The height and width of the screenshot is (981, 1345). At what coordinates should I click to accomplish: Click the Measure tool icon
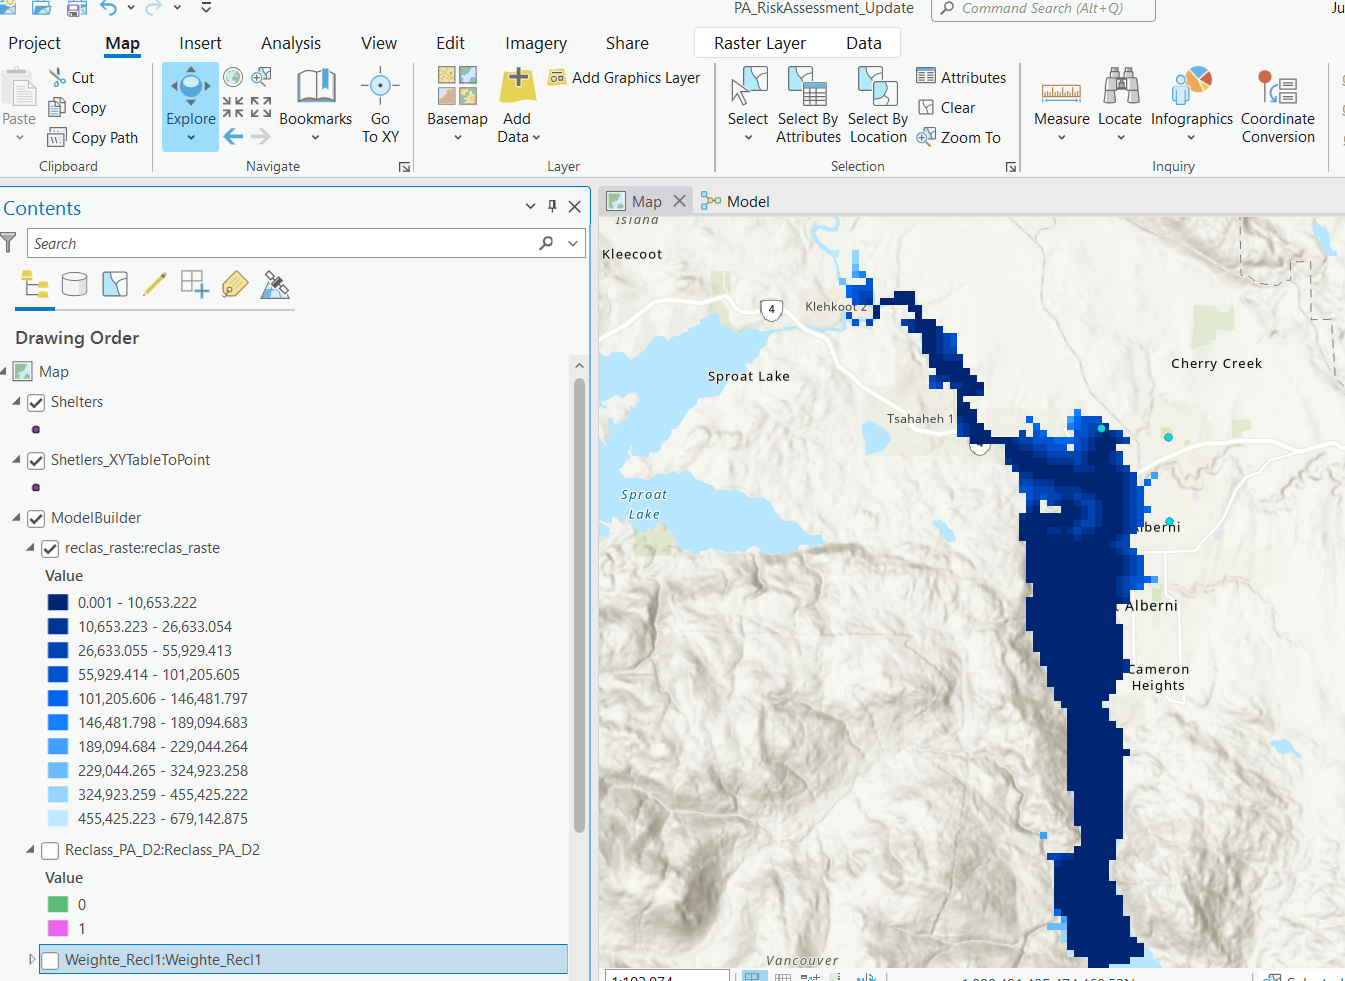tap(1061, 92)
